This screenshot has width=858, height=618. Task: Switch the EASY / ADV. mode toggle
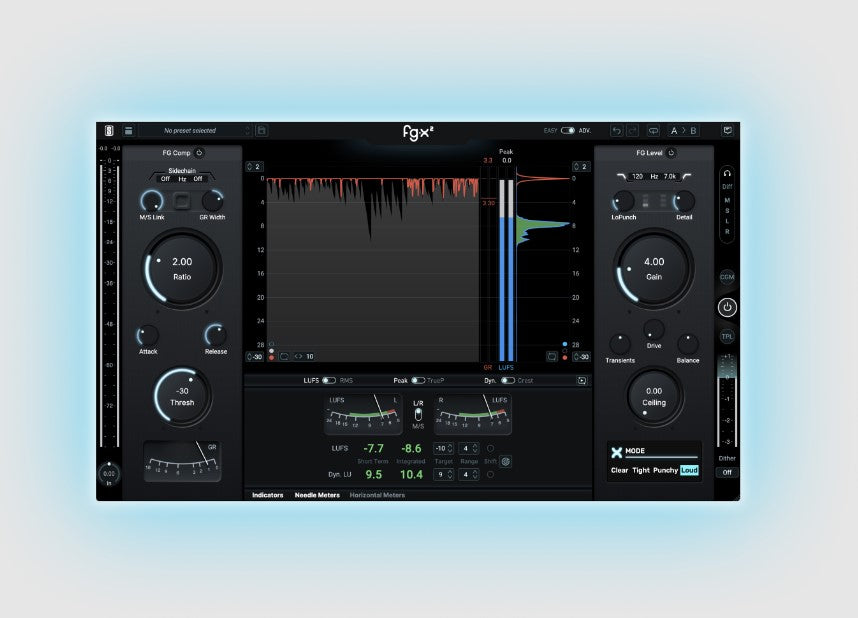click(x=568, y=130)
